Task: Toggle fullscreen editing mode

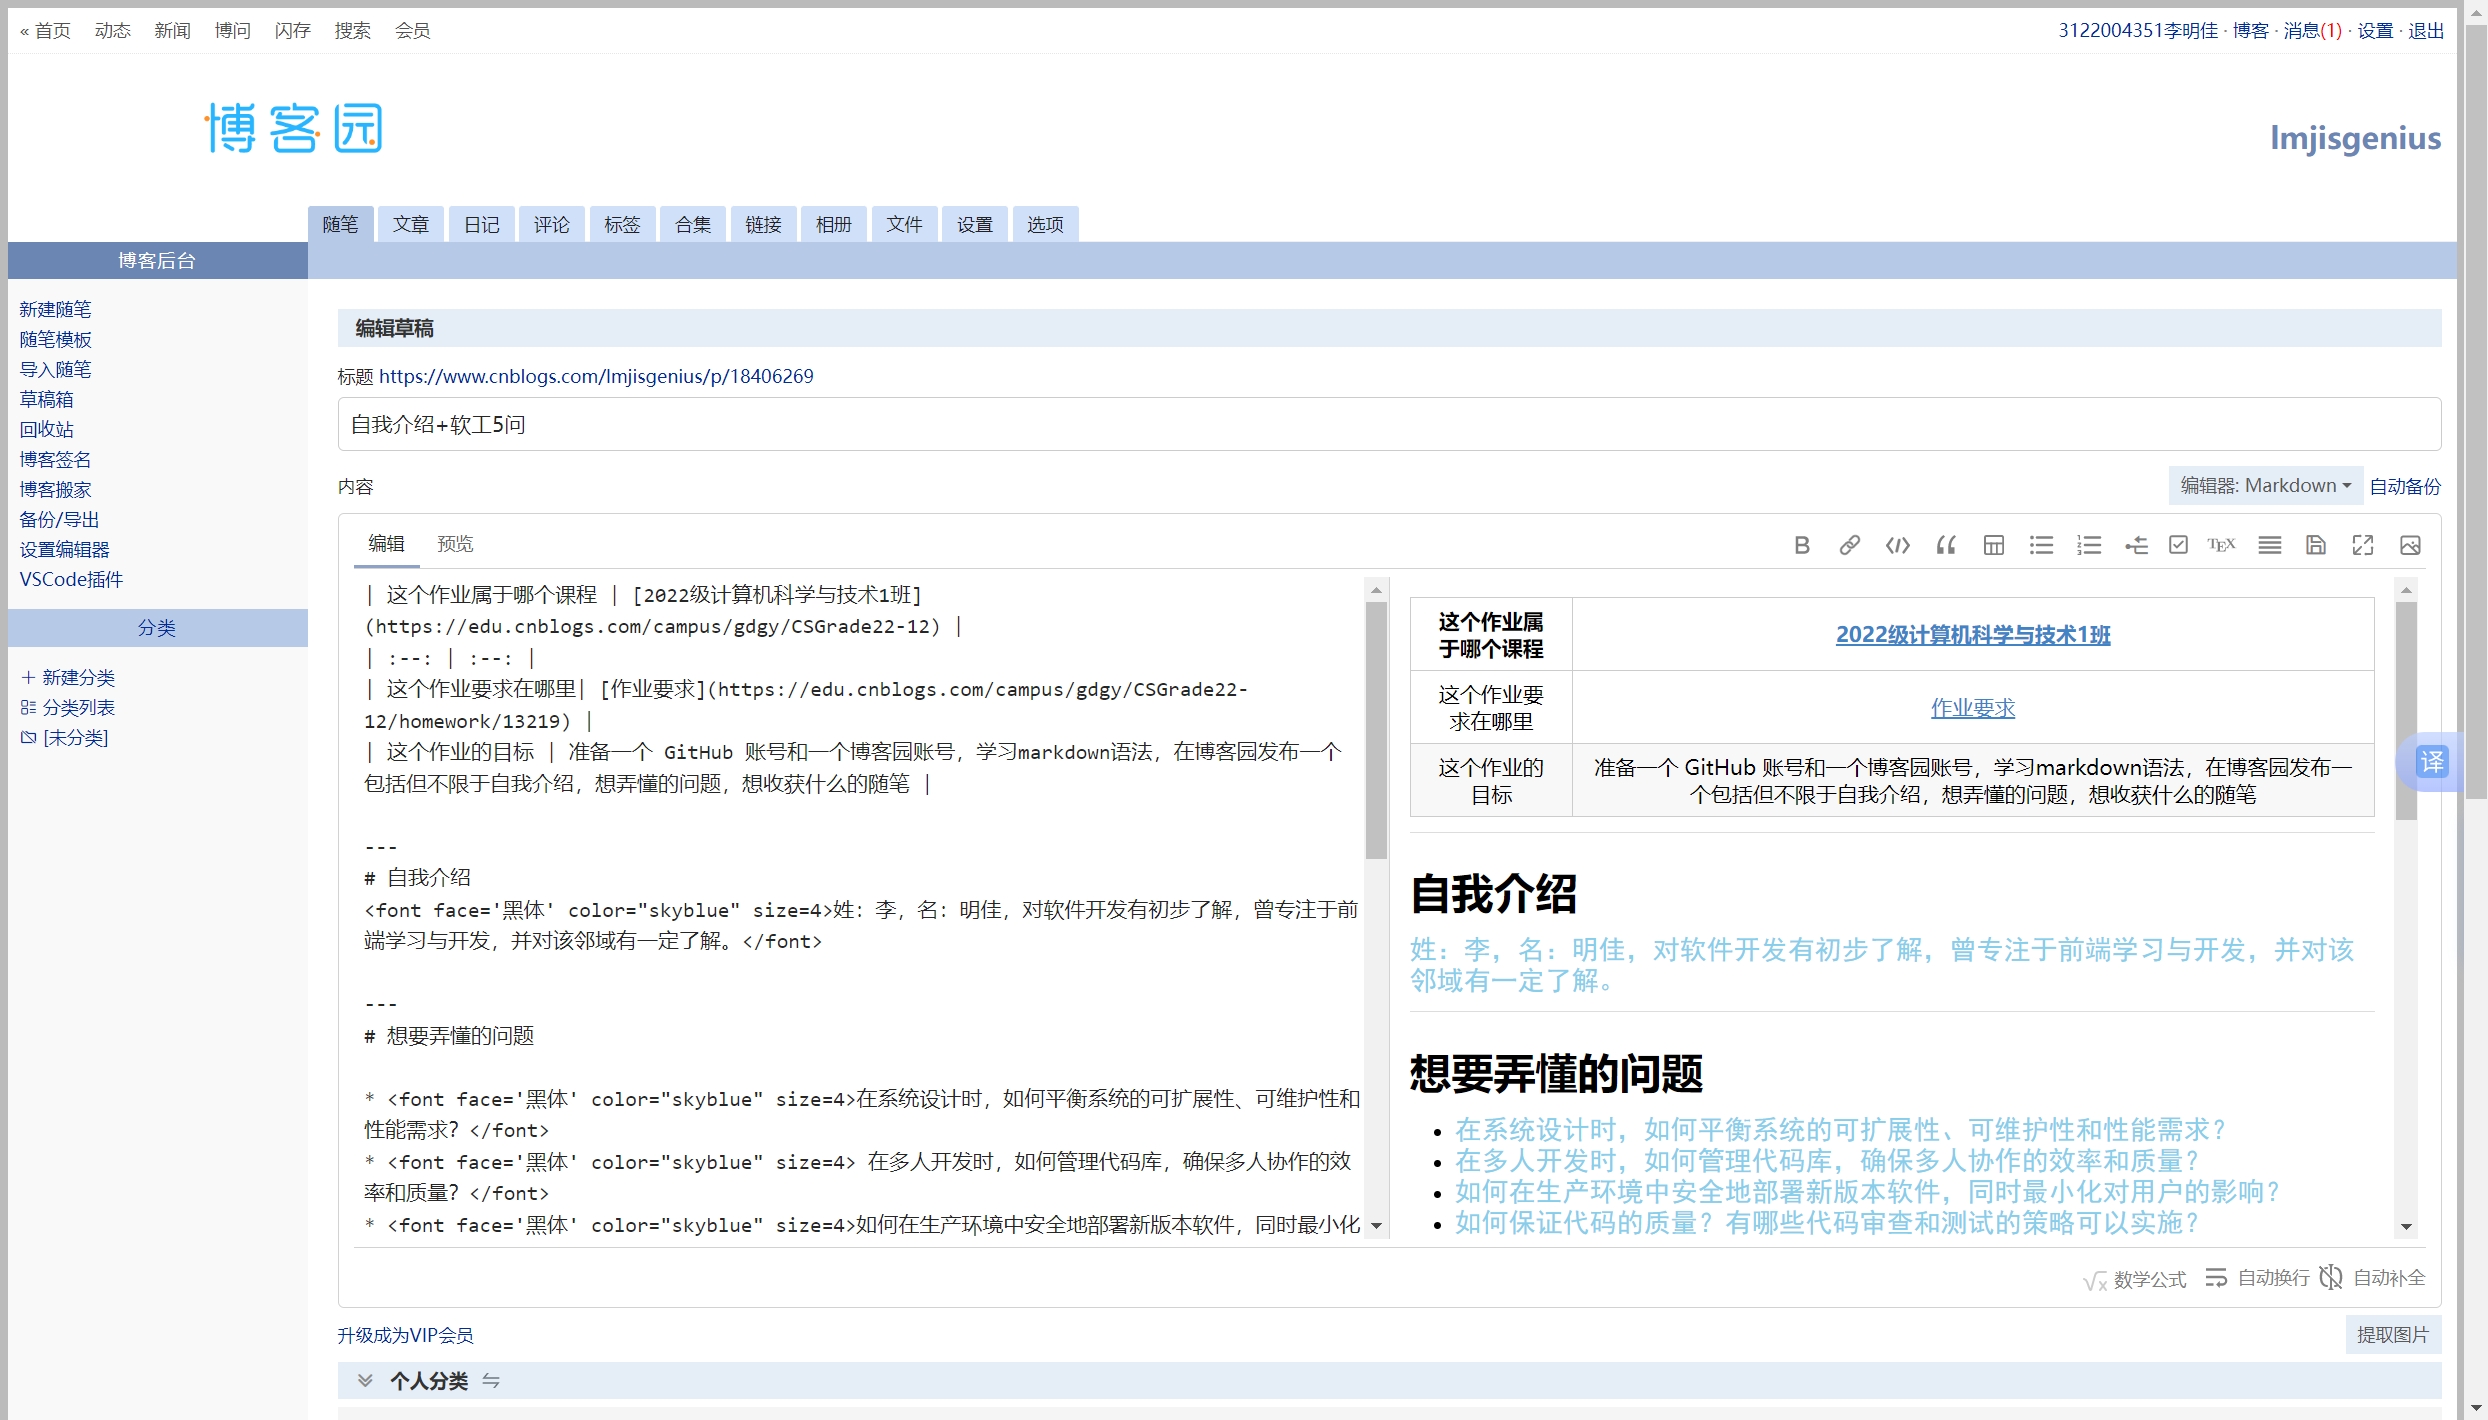Action: point(2363,545)
